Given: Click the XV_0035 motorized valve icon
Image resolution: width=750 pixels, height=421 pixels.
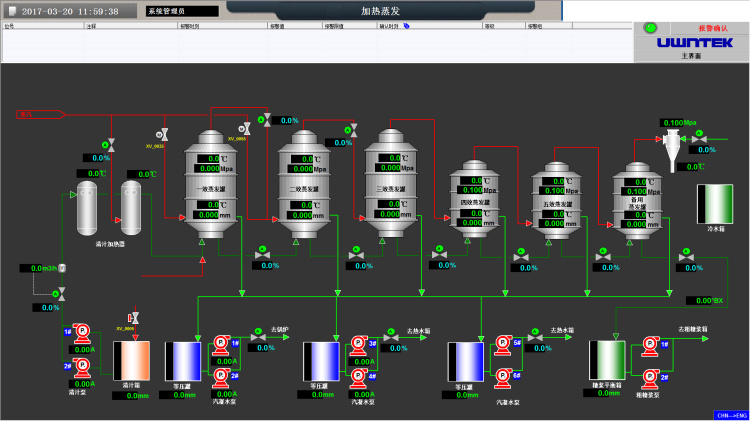Looking at the screenshot, I should click(166, 133).
